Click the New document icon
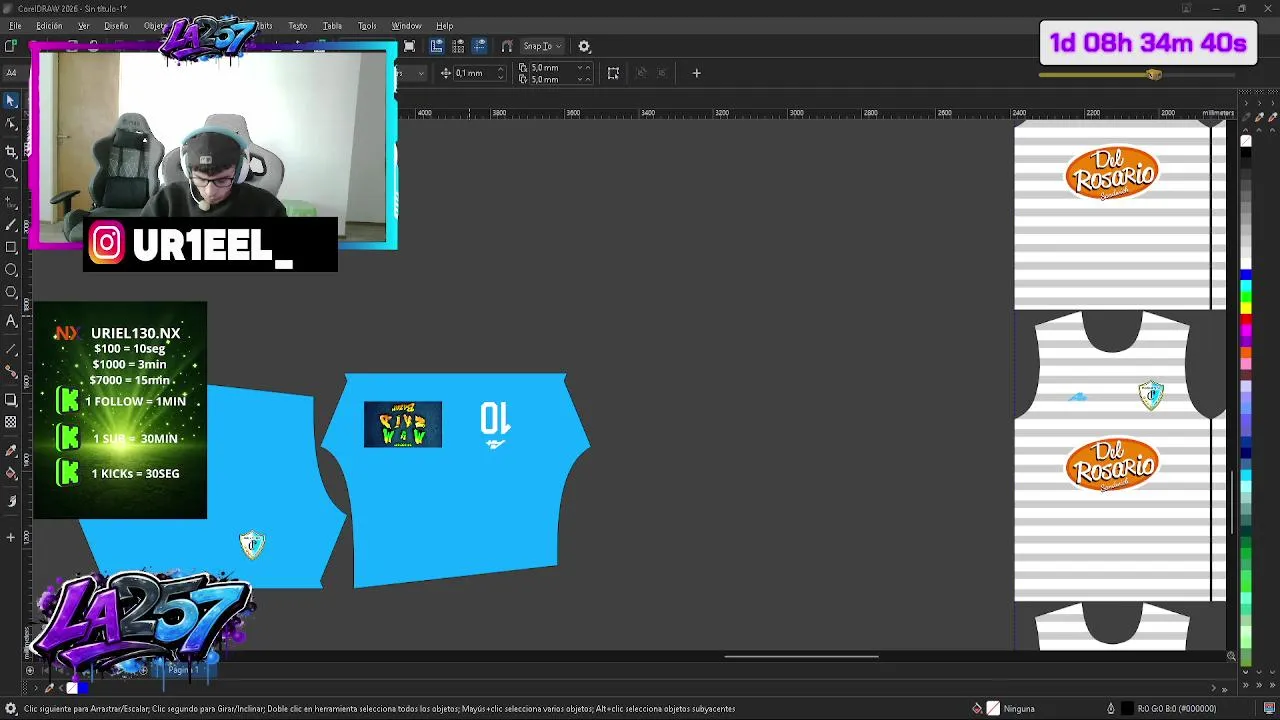 [x=10, y=46]
